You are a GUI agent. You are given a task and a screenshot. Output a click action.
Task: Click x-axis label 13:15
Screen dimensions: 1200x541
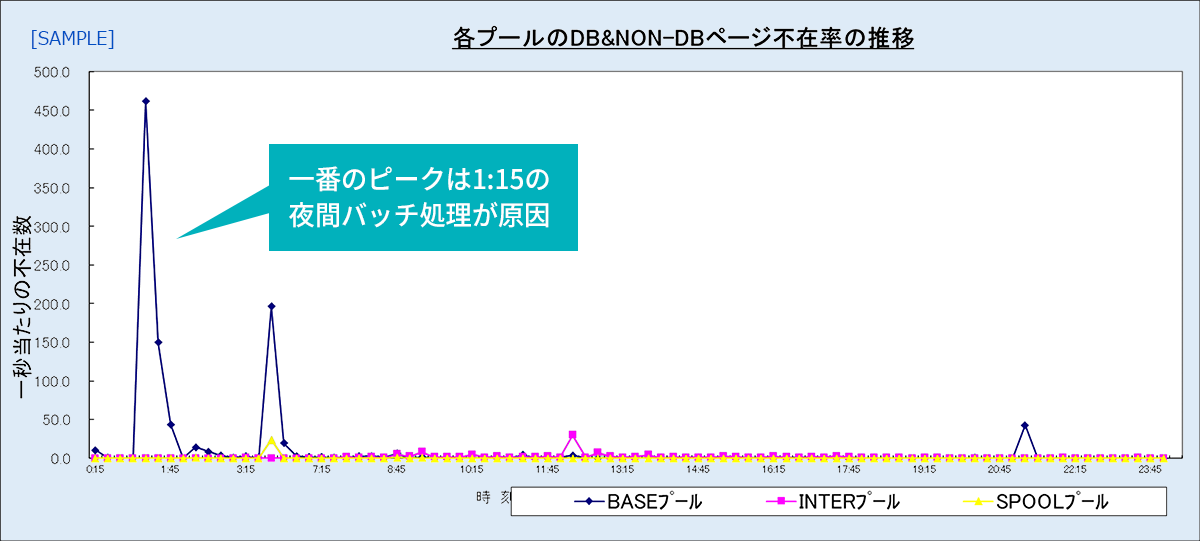pos(622,469)
